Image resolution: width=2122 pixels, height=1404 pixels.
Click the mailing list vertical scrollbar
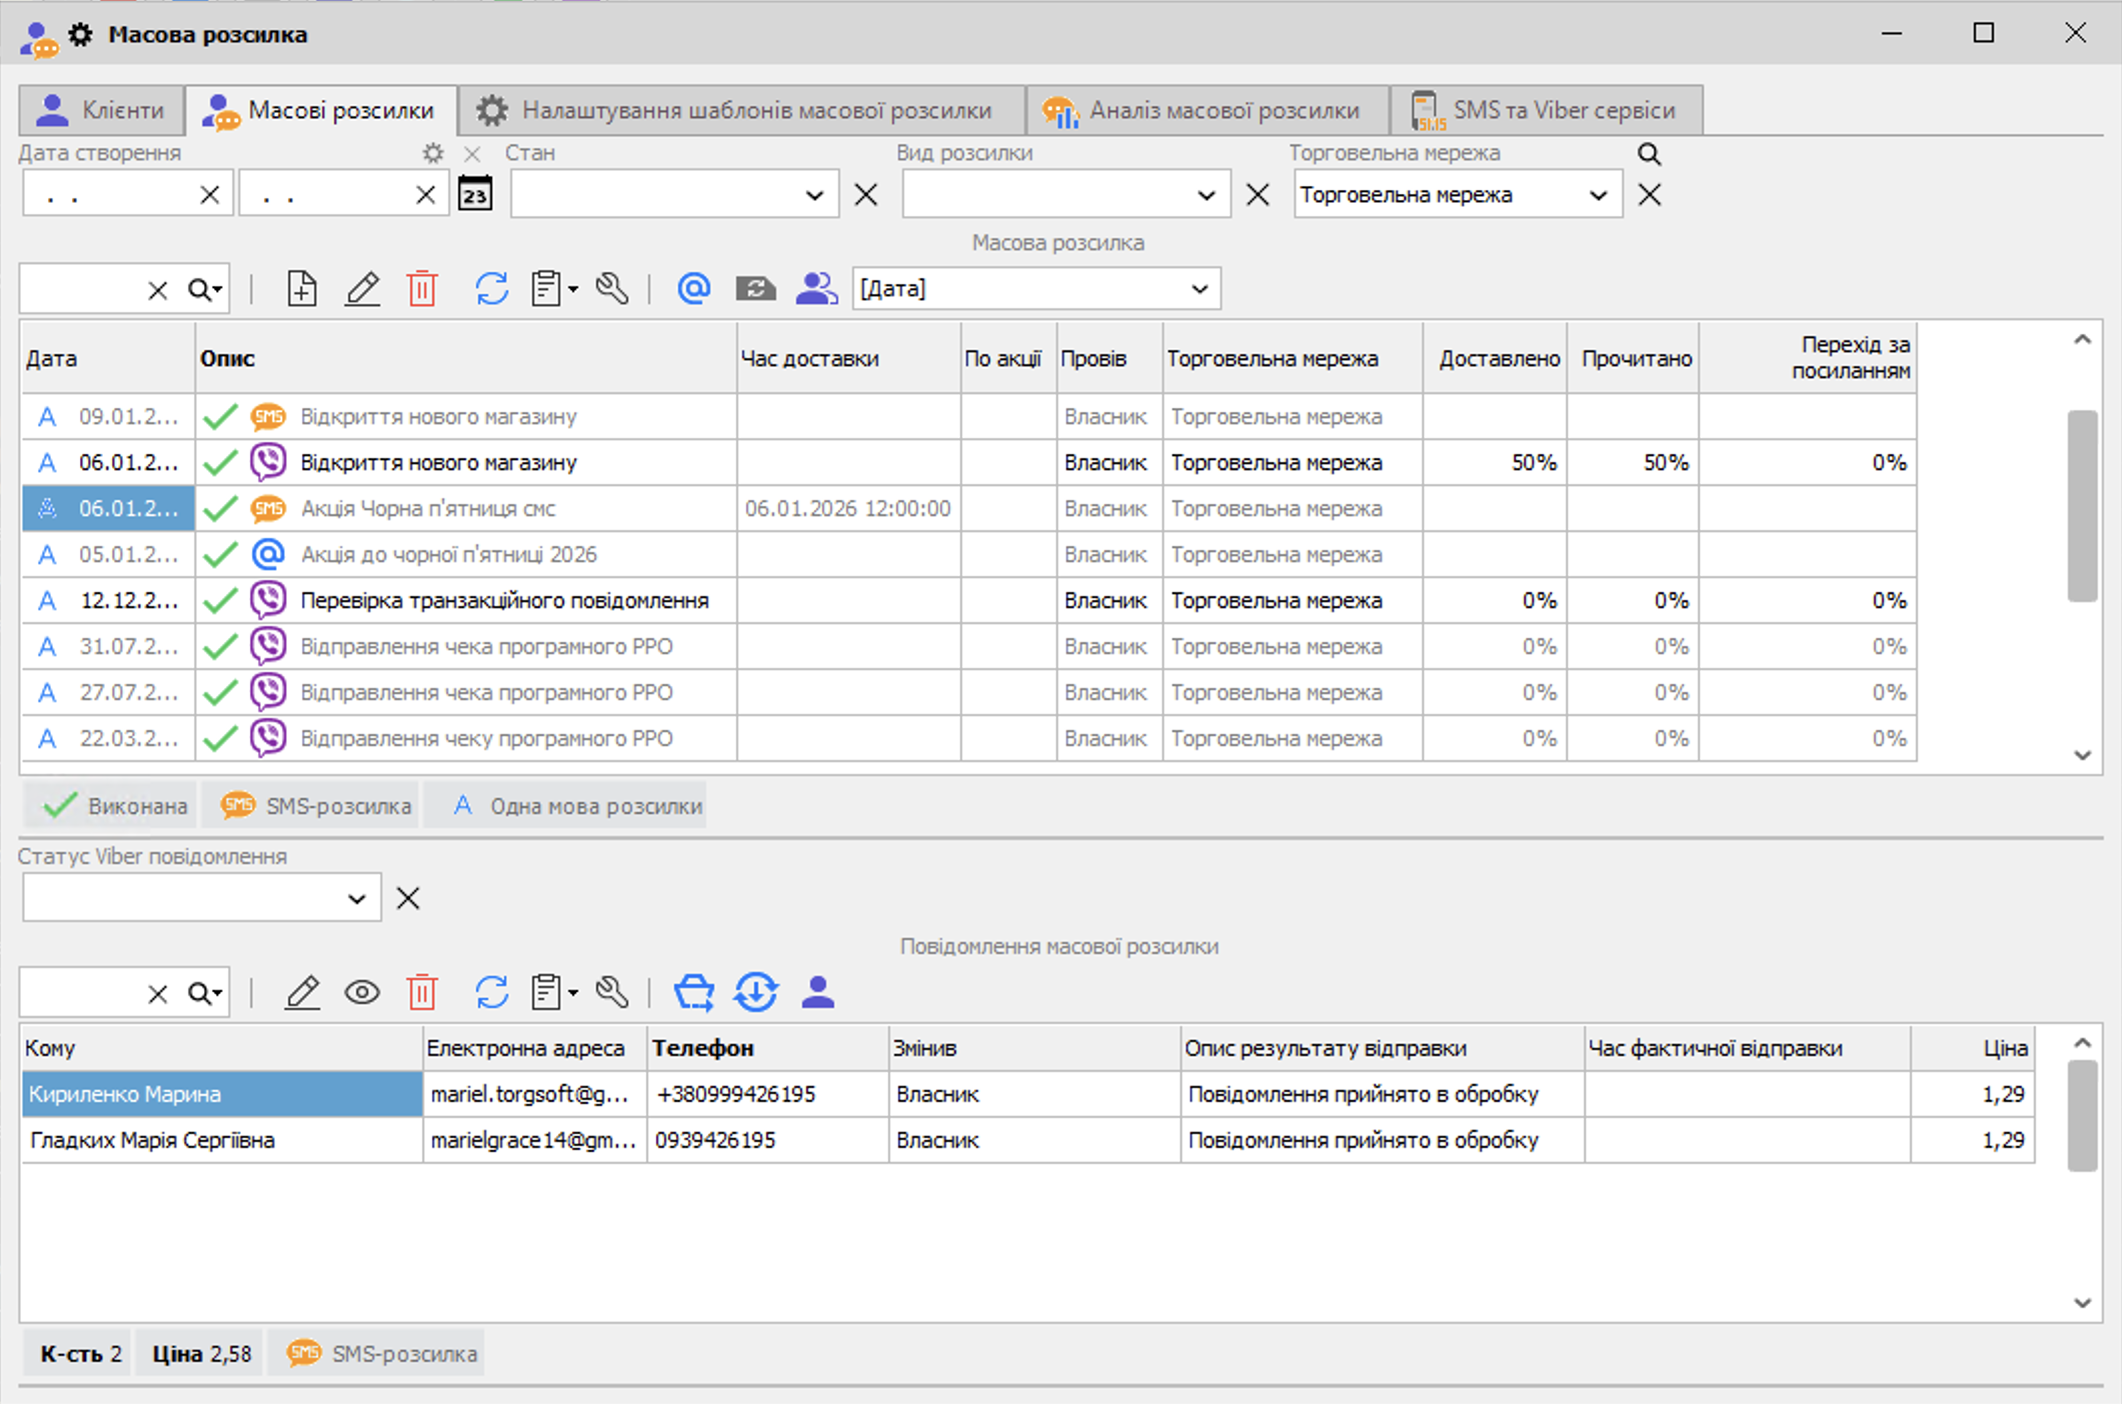[2082, 506]
